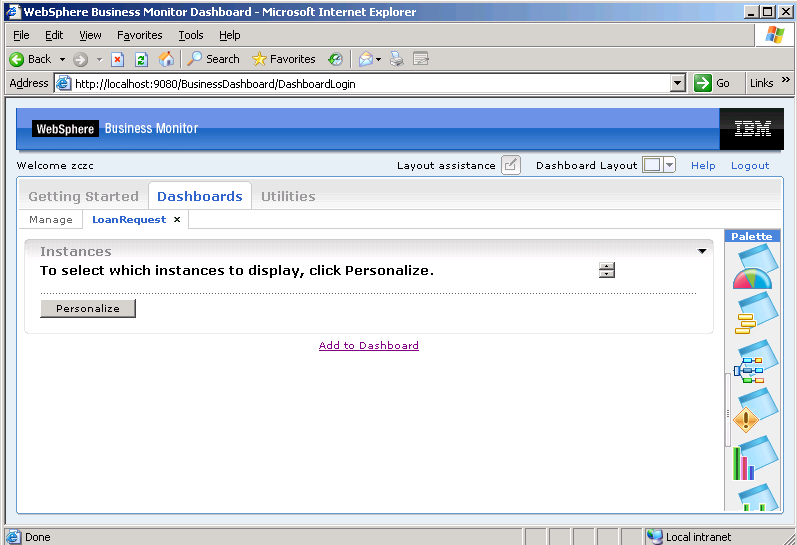Select the LoanRequest sub-tab

(x=129, y=220)
